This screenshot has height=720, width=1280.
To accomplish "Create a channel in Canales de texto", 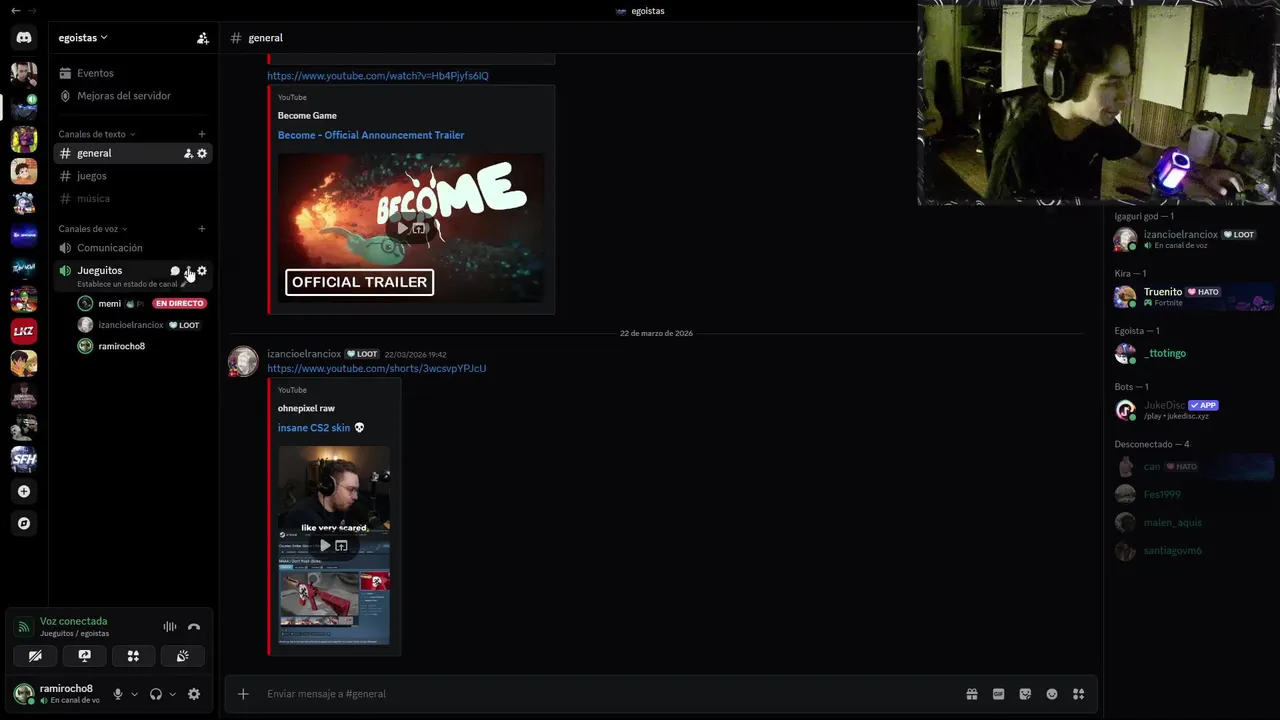I will click(202, 134).
